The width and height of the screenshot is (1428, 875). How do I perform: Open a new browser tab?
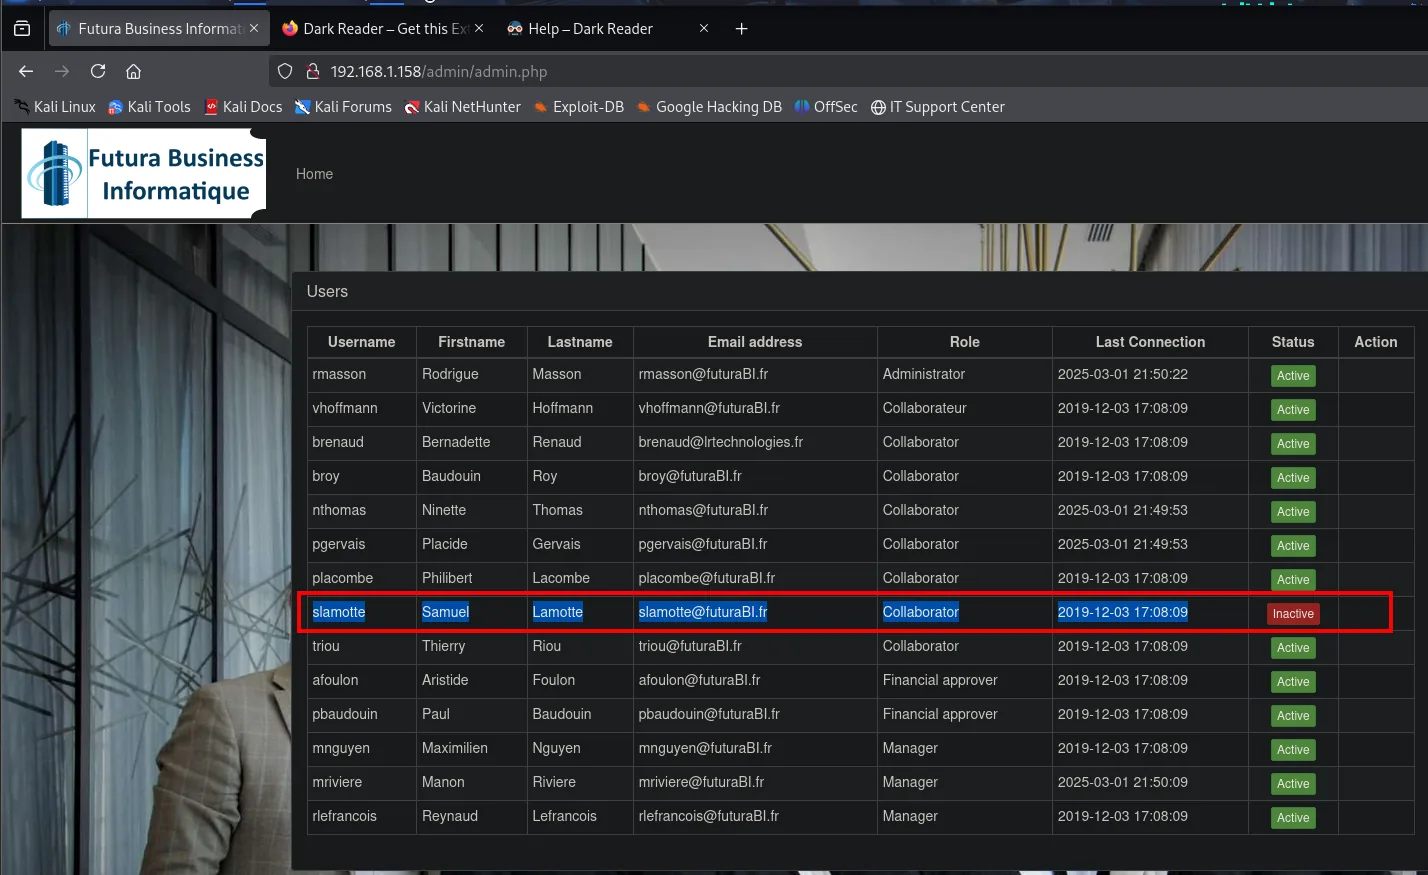pyautogui.click(x=741, y=29)
